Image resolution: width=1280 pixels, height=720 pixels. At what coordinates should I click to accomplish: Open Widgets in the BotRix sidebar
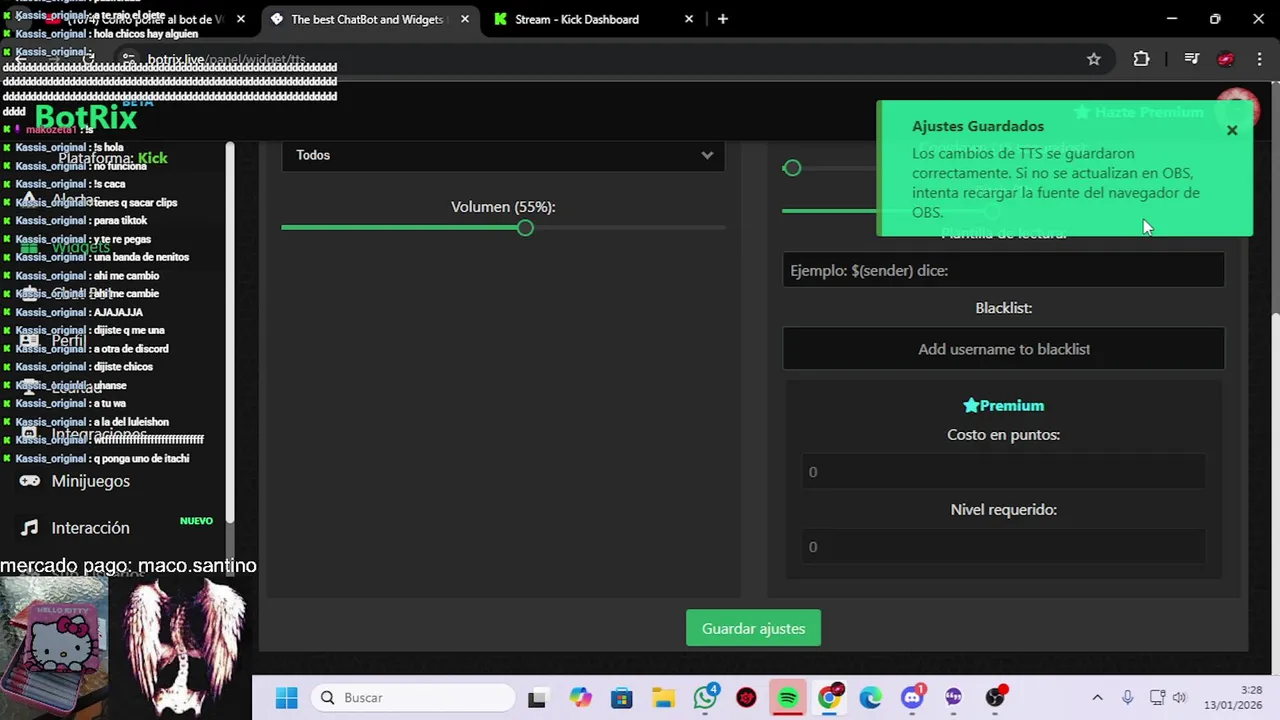pyautogui.click(x=80, y=247)
